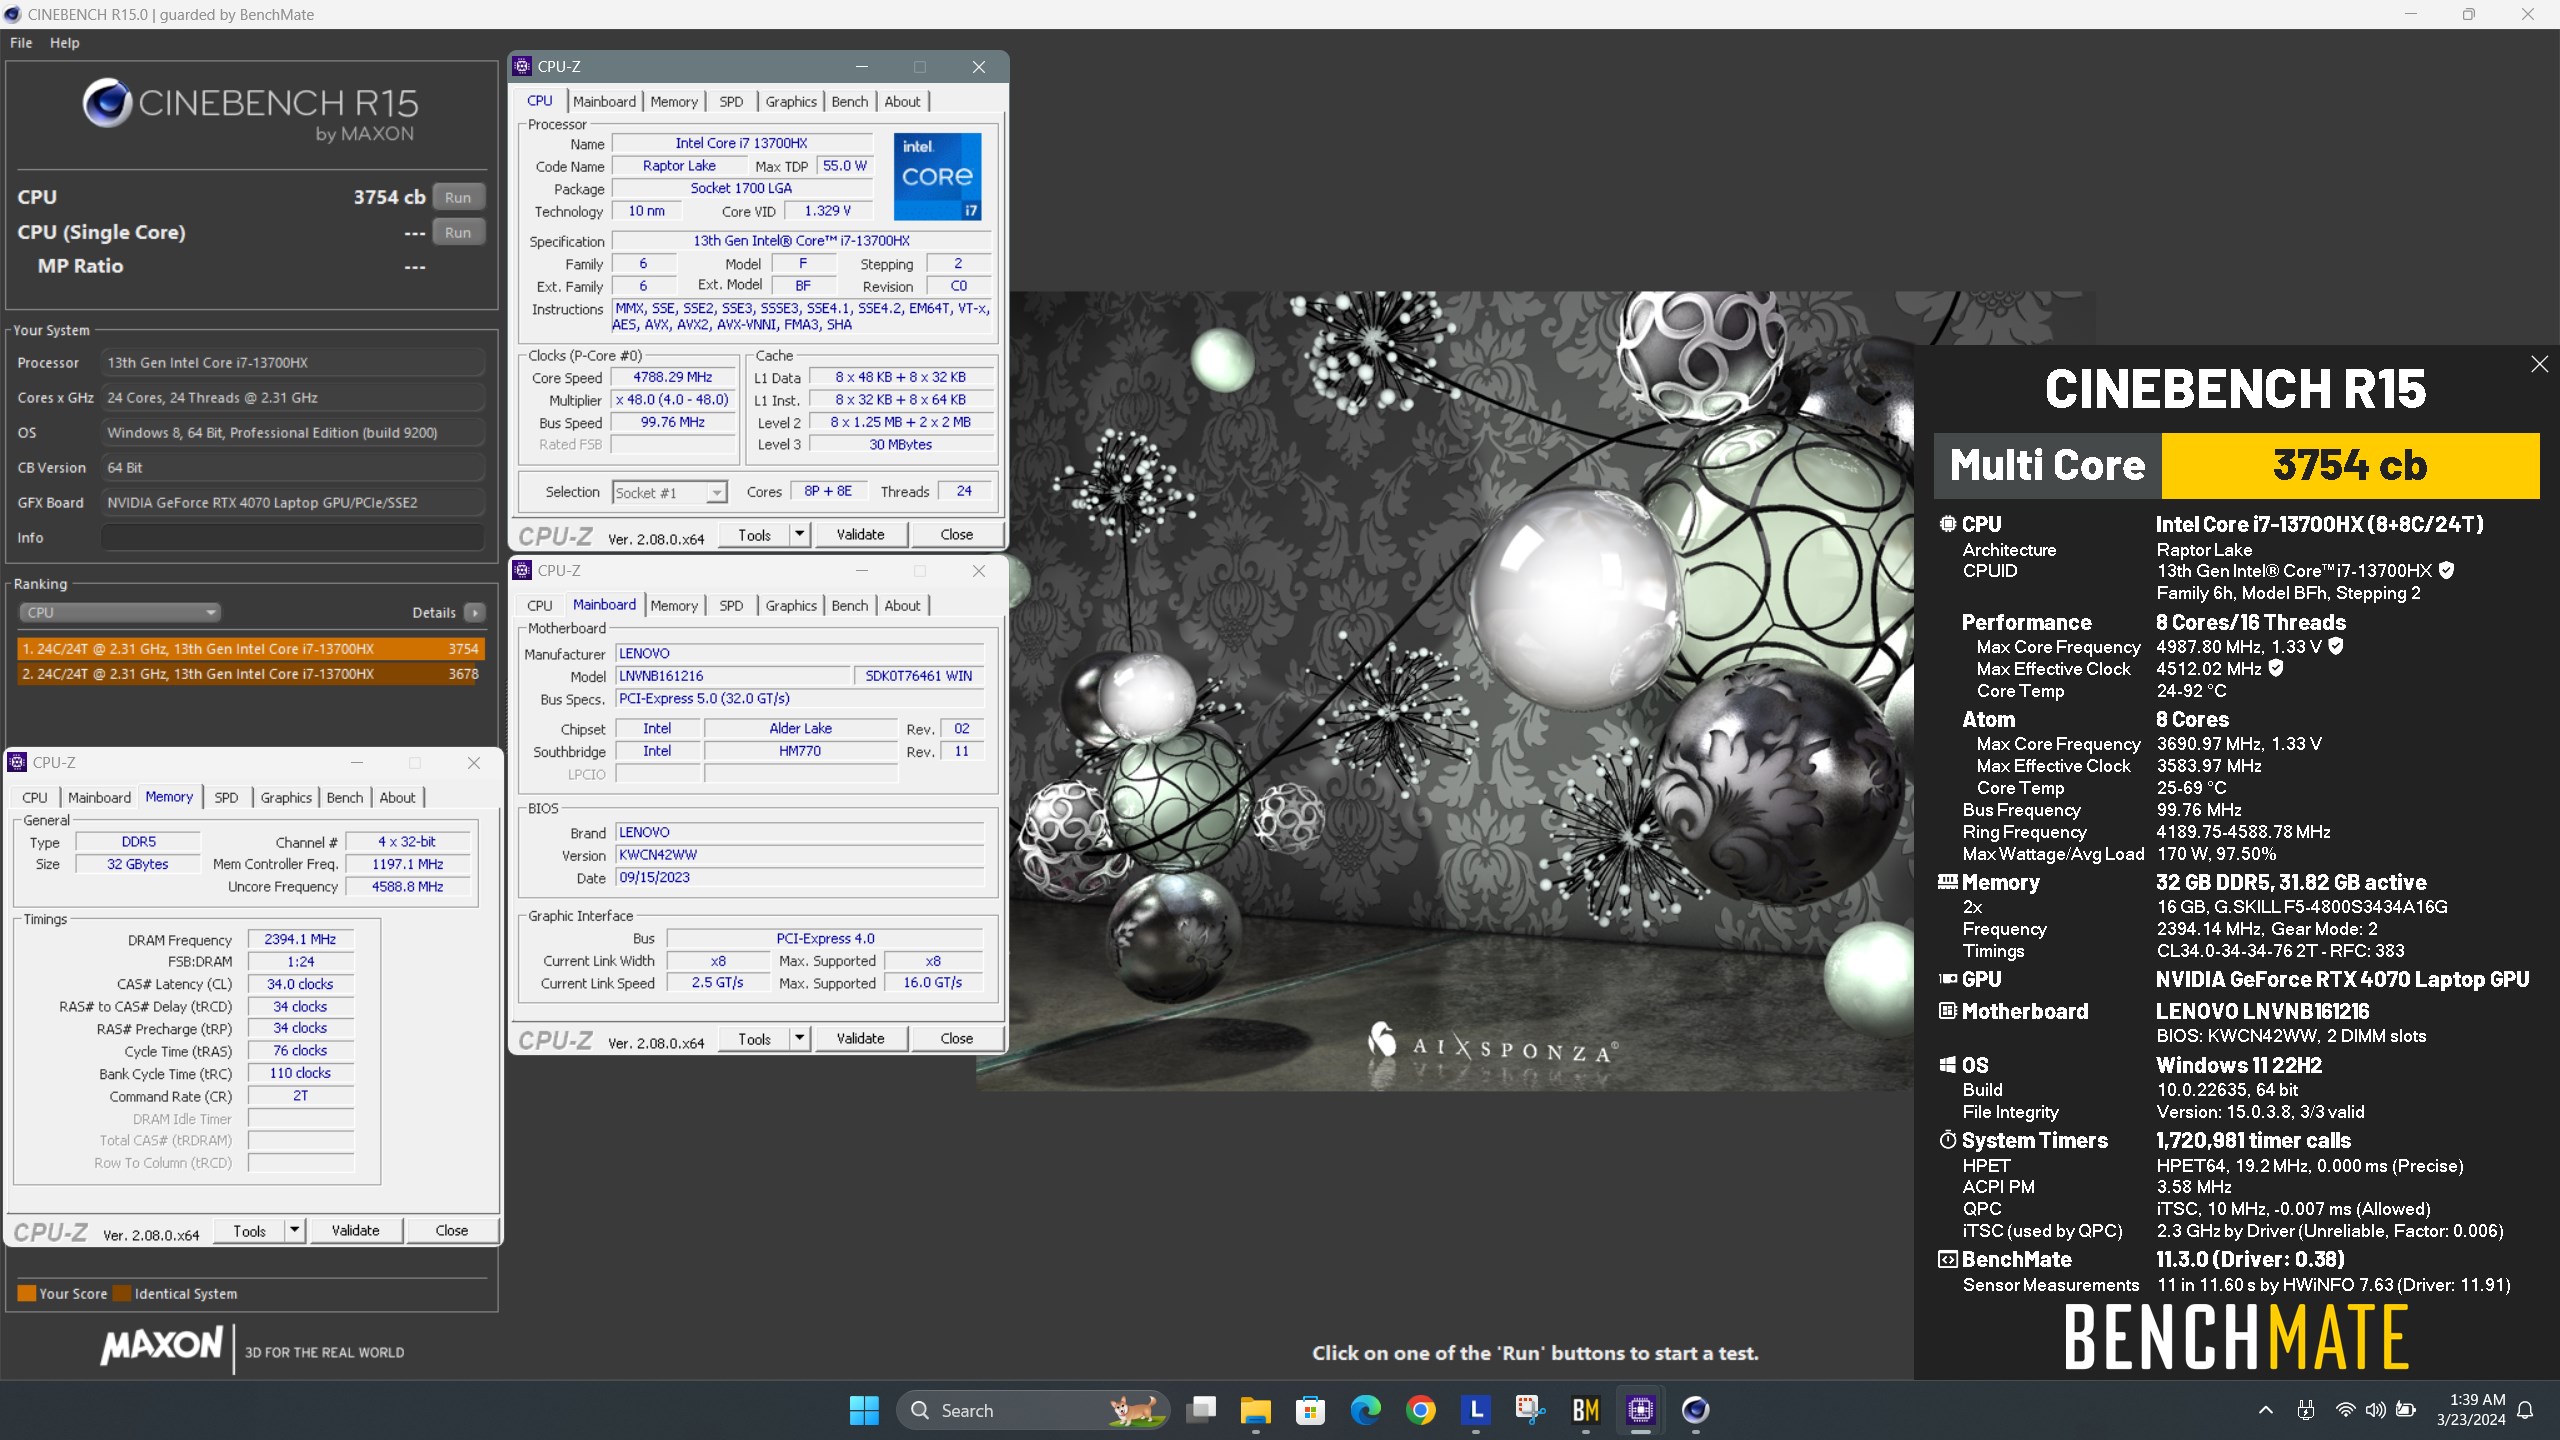The image size is (2560, 1440).
Task: Click verified shield beside Max Core Frequency
Action: click(2336, 646)
